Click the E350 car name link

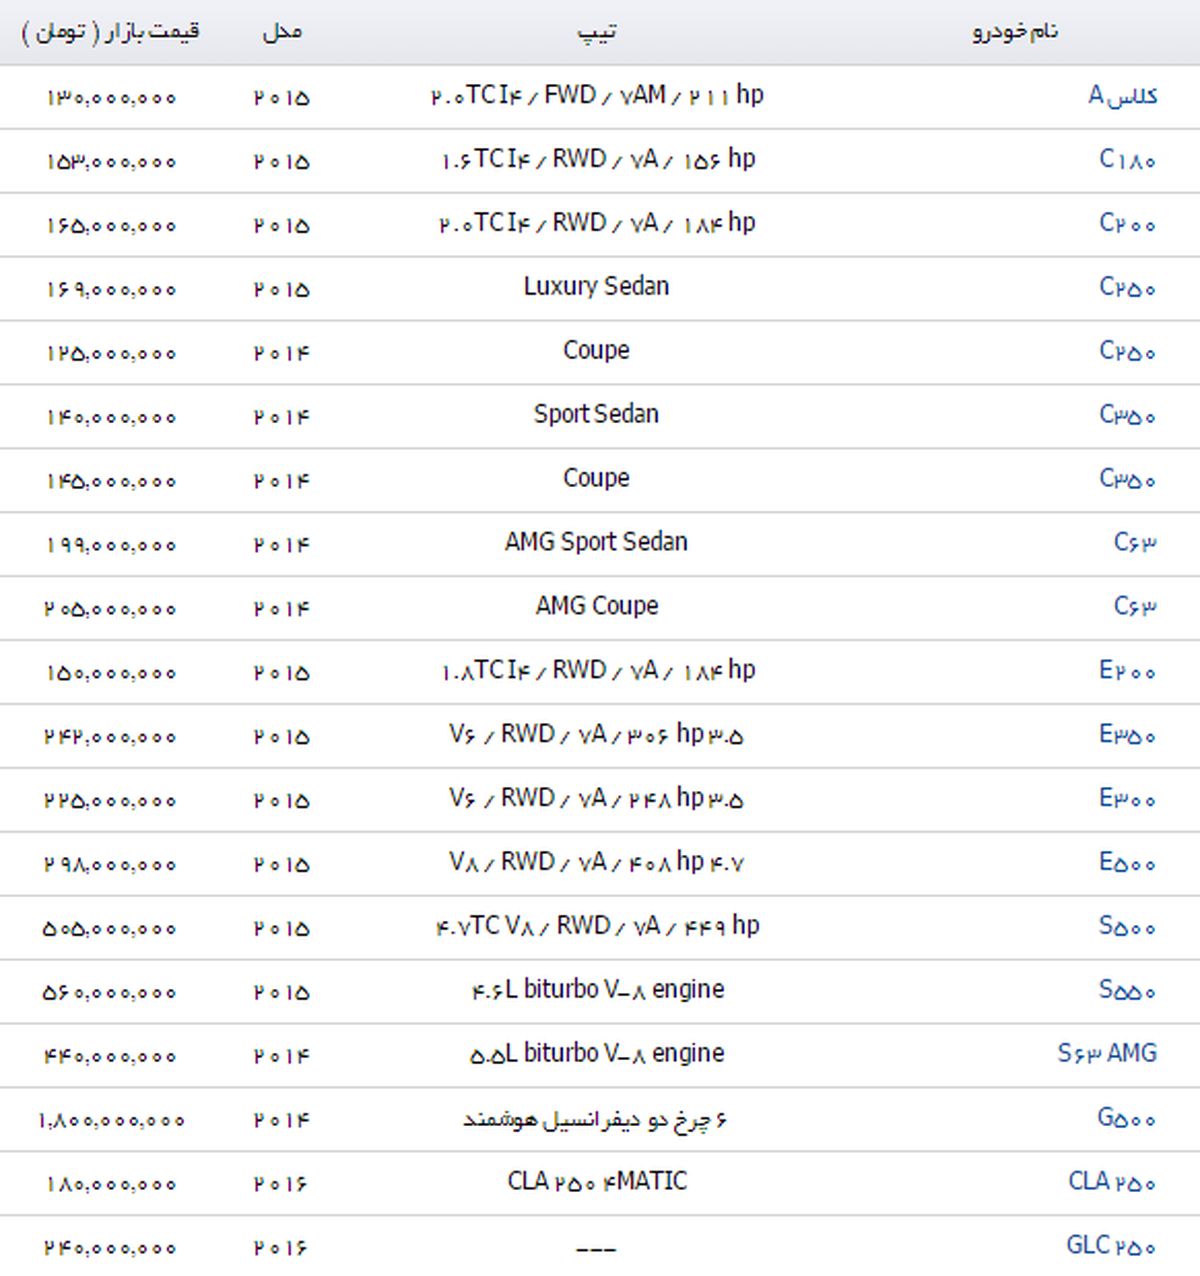click(1127, 735)
